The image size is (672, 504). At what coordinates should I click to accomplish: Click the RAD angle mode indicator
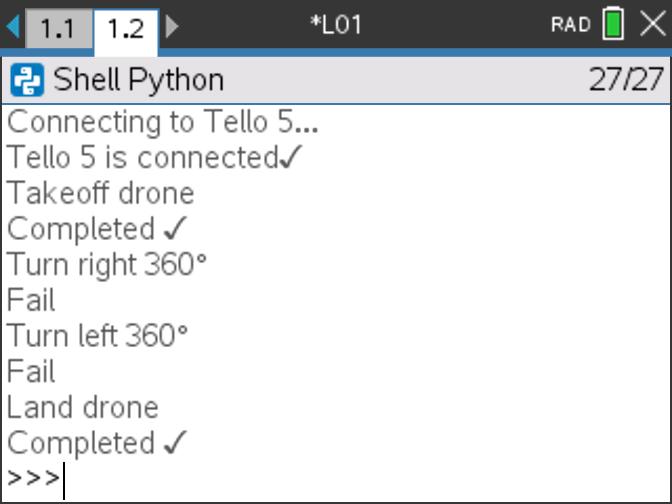(570, 24)
